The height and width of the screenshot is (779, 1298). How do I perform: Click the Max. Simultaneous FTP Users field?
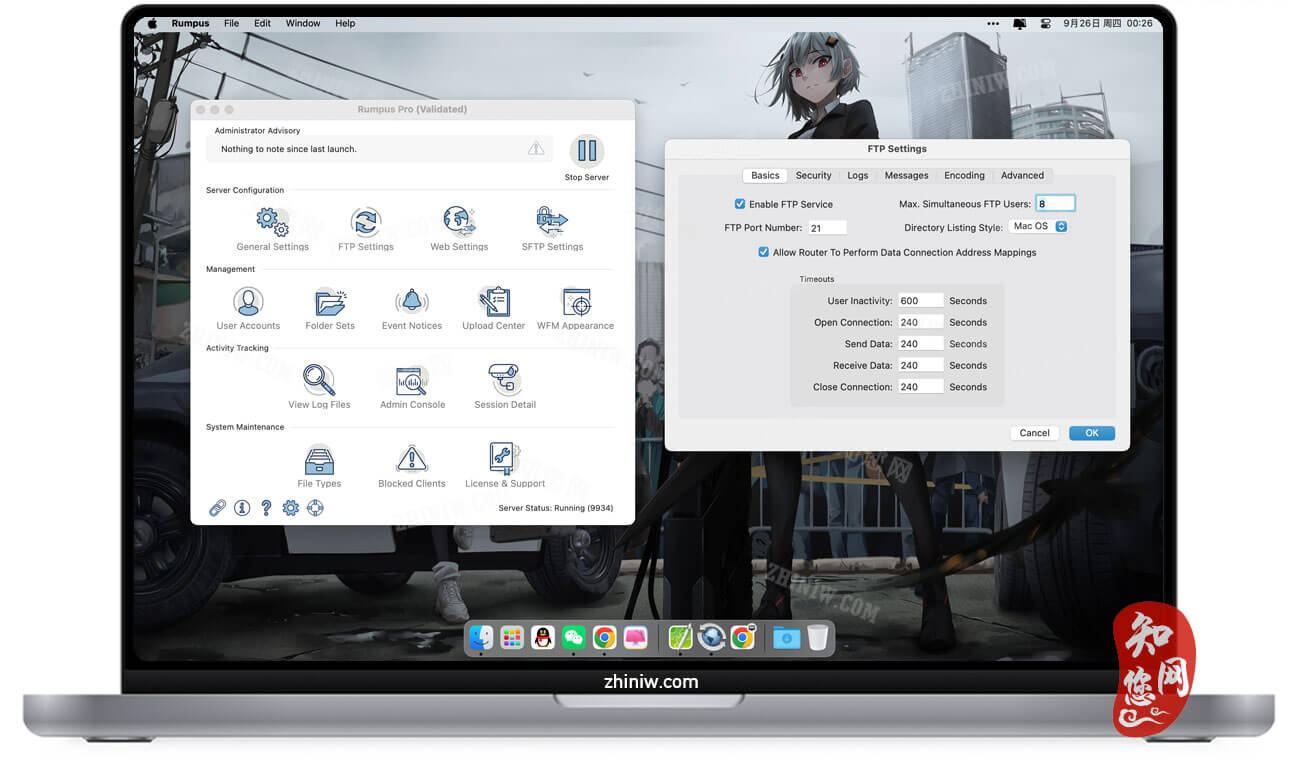point(1055,203)
